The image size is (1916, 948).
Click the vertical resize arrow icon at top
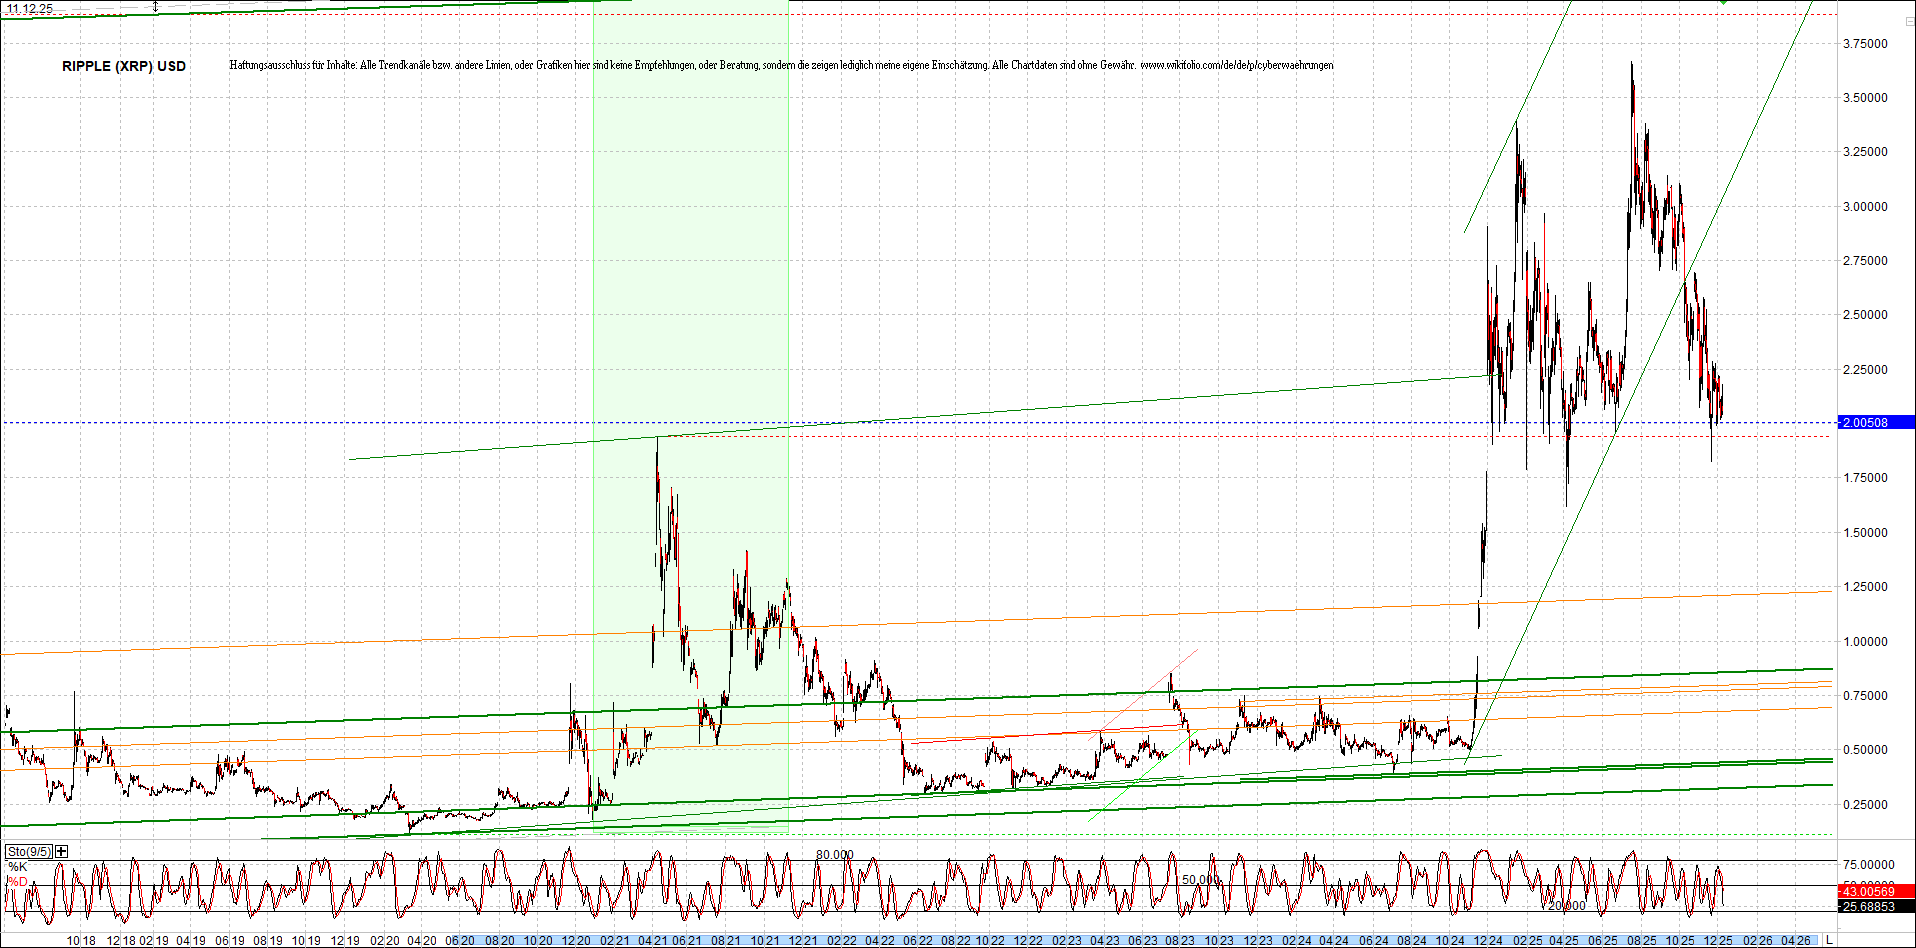[156, 7]
